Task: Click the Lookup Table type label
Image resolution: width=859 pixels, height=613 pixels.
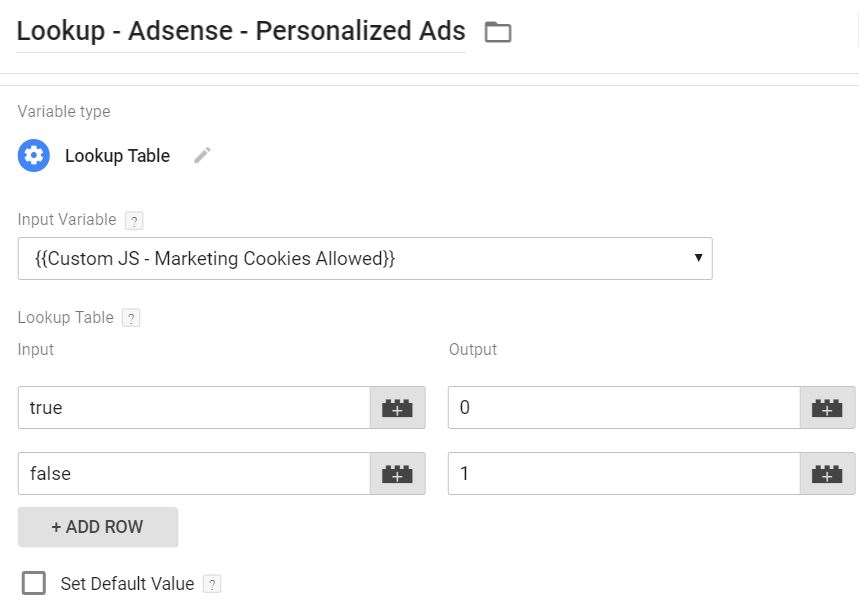Action: click(117, 156)
